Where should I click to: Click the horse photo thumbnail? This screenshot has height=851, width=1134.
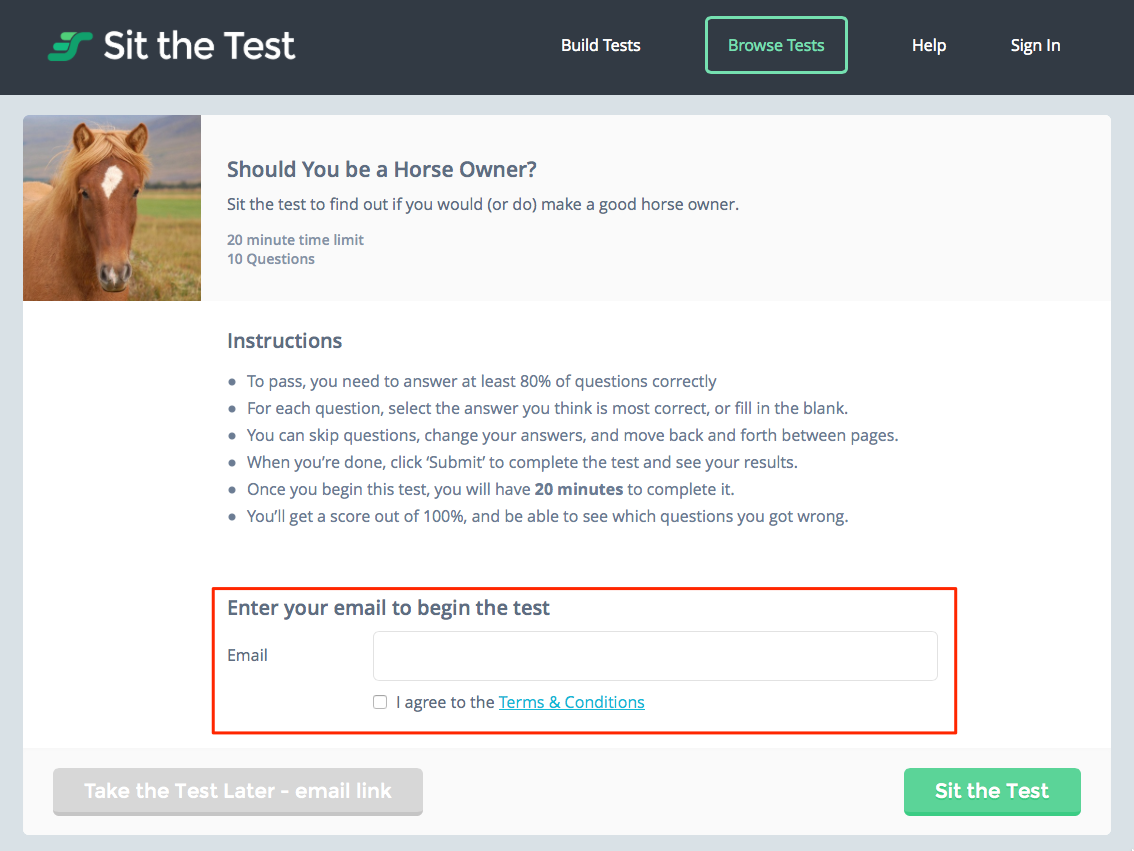(x=112, y=208)
